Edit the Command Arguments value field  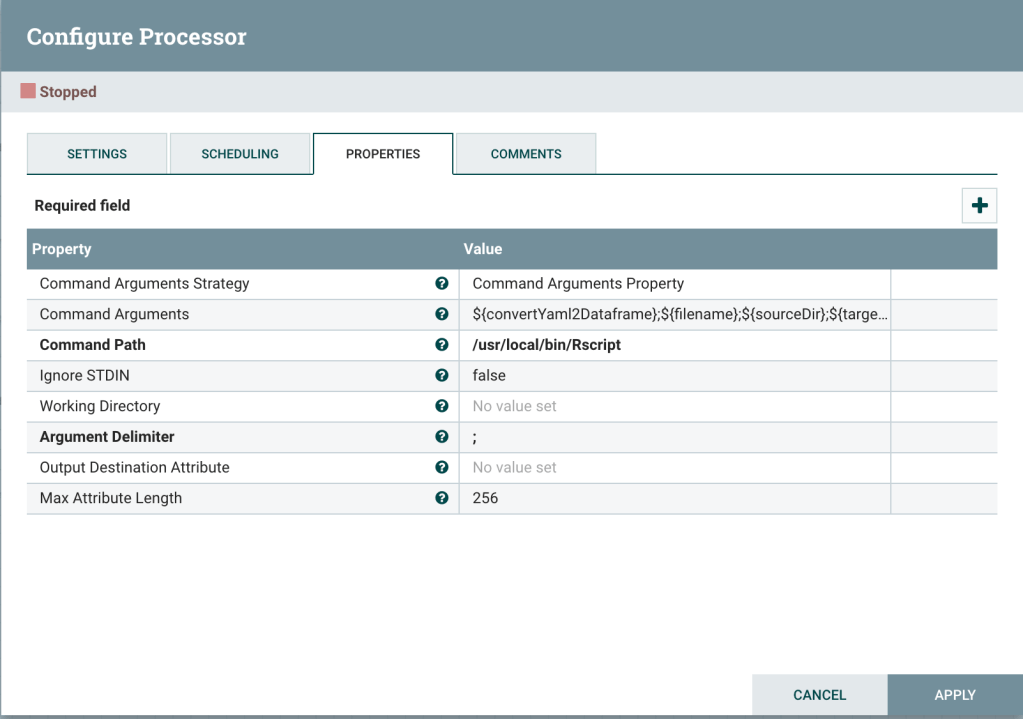[x=674, y=314]
